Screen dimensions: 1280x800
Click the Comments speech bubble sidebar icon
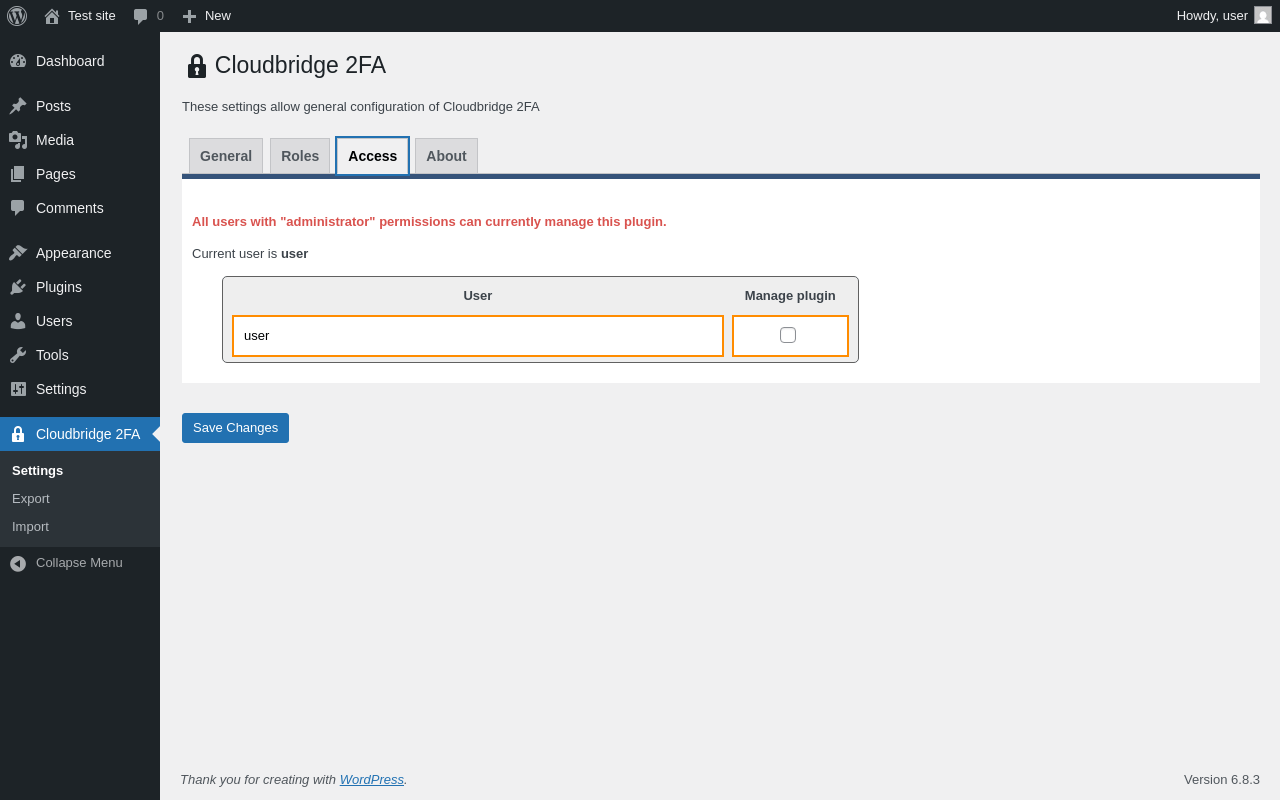coord(18,208)
